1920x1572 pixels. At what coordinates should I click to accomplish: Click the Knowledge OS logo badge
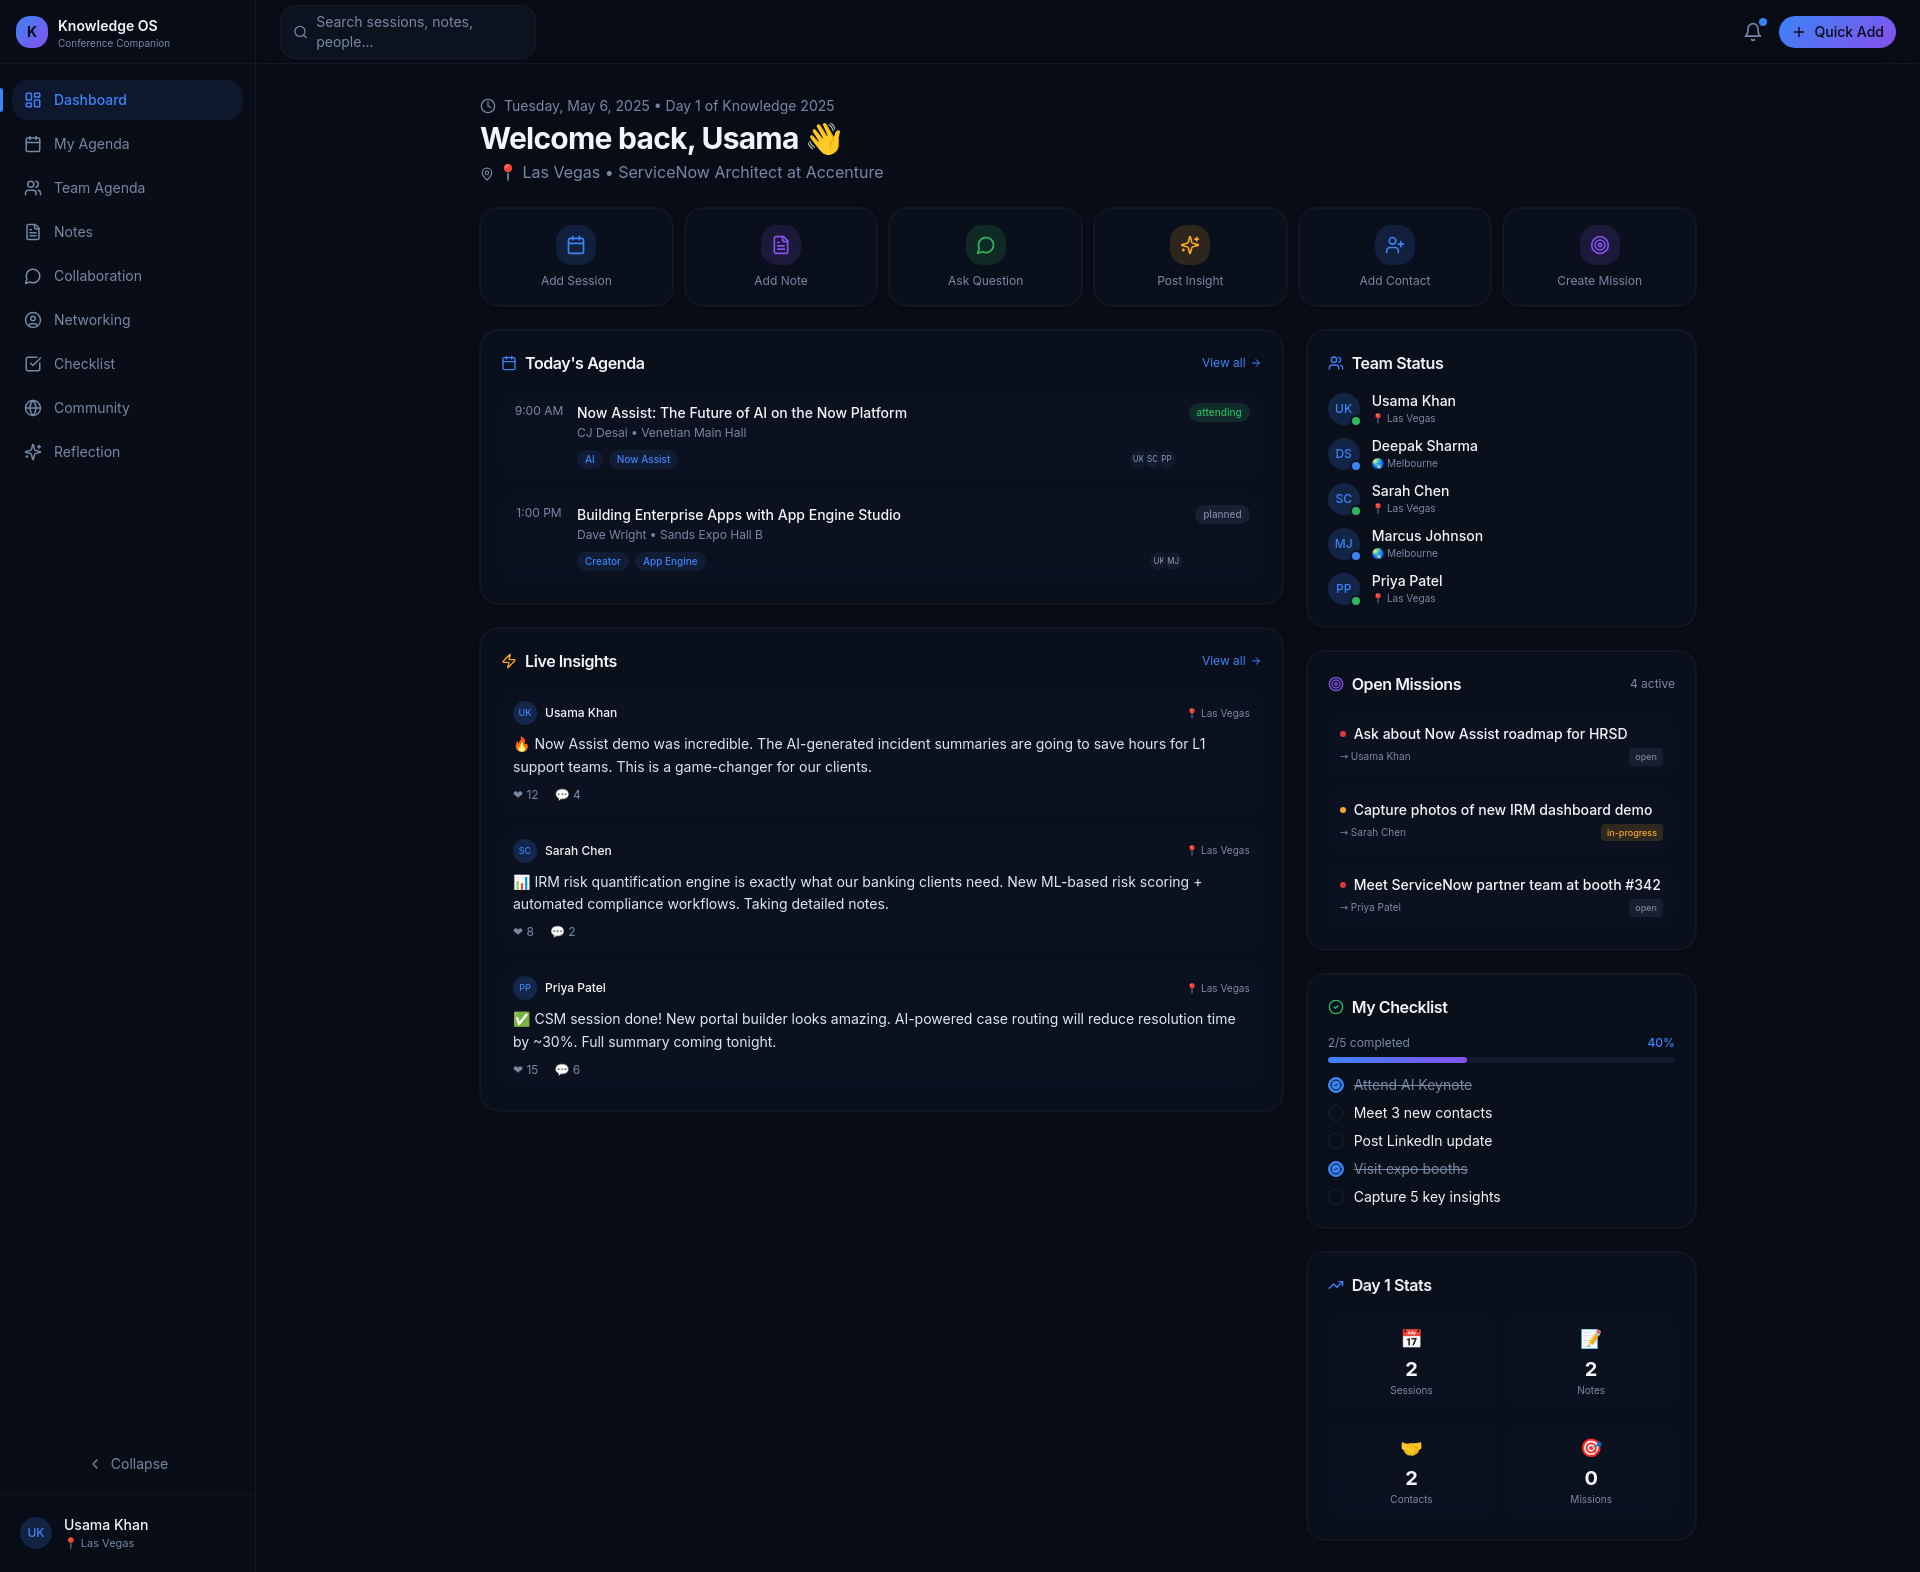coord(32,32)
